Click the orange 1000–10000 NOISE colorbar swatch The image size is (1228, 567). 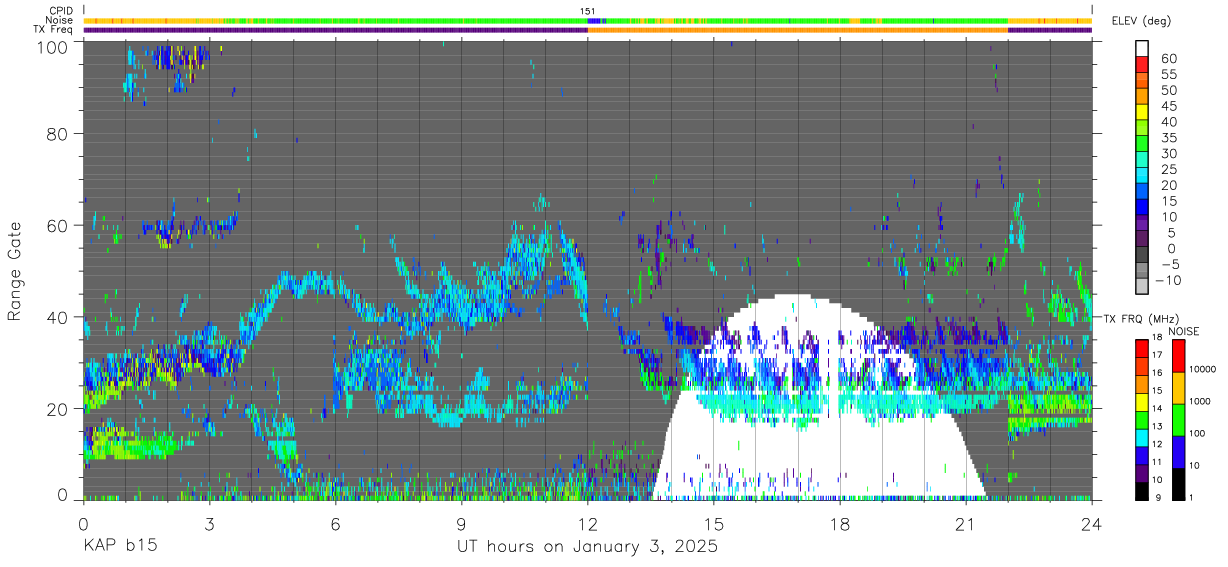click(1178, 387)
